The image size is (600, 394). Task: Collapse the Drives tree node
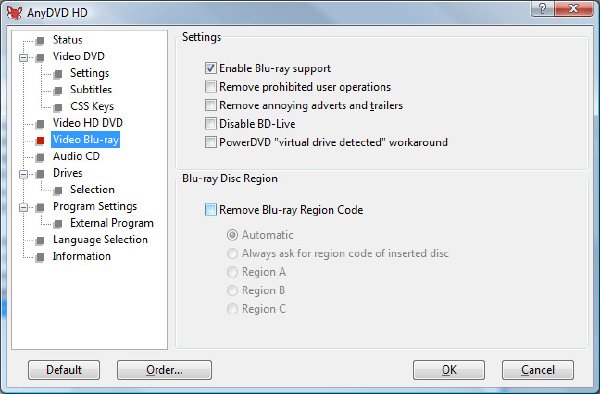[23, 174]
